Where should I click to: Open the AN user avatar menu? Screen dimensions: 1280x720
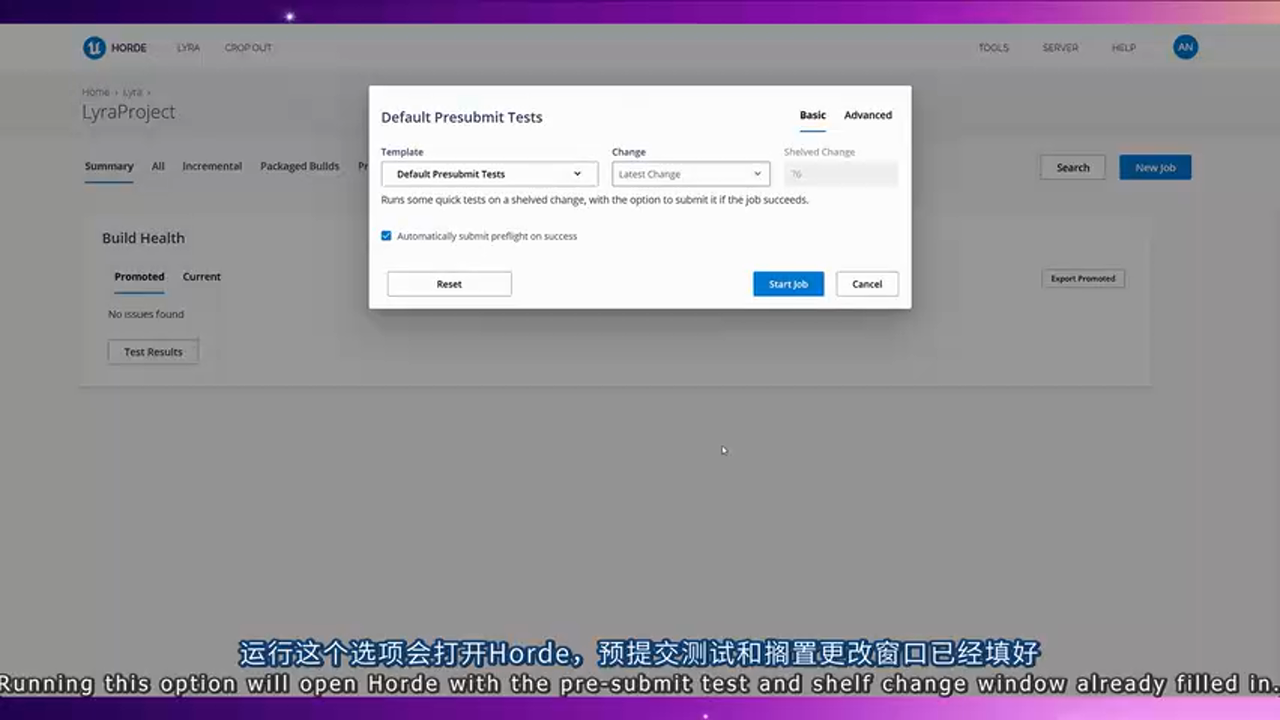tap(1185, 47)
